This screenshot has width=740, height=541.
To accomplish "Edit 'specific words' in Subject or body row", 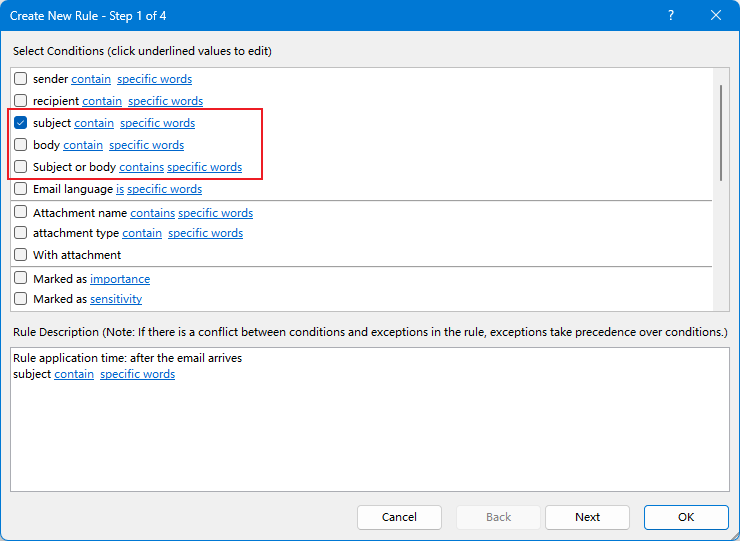I will (x=205, y=167).
